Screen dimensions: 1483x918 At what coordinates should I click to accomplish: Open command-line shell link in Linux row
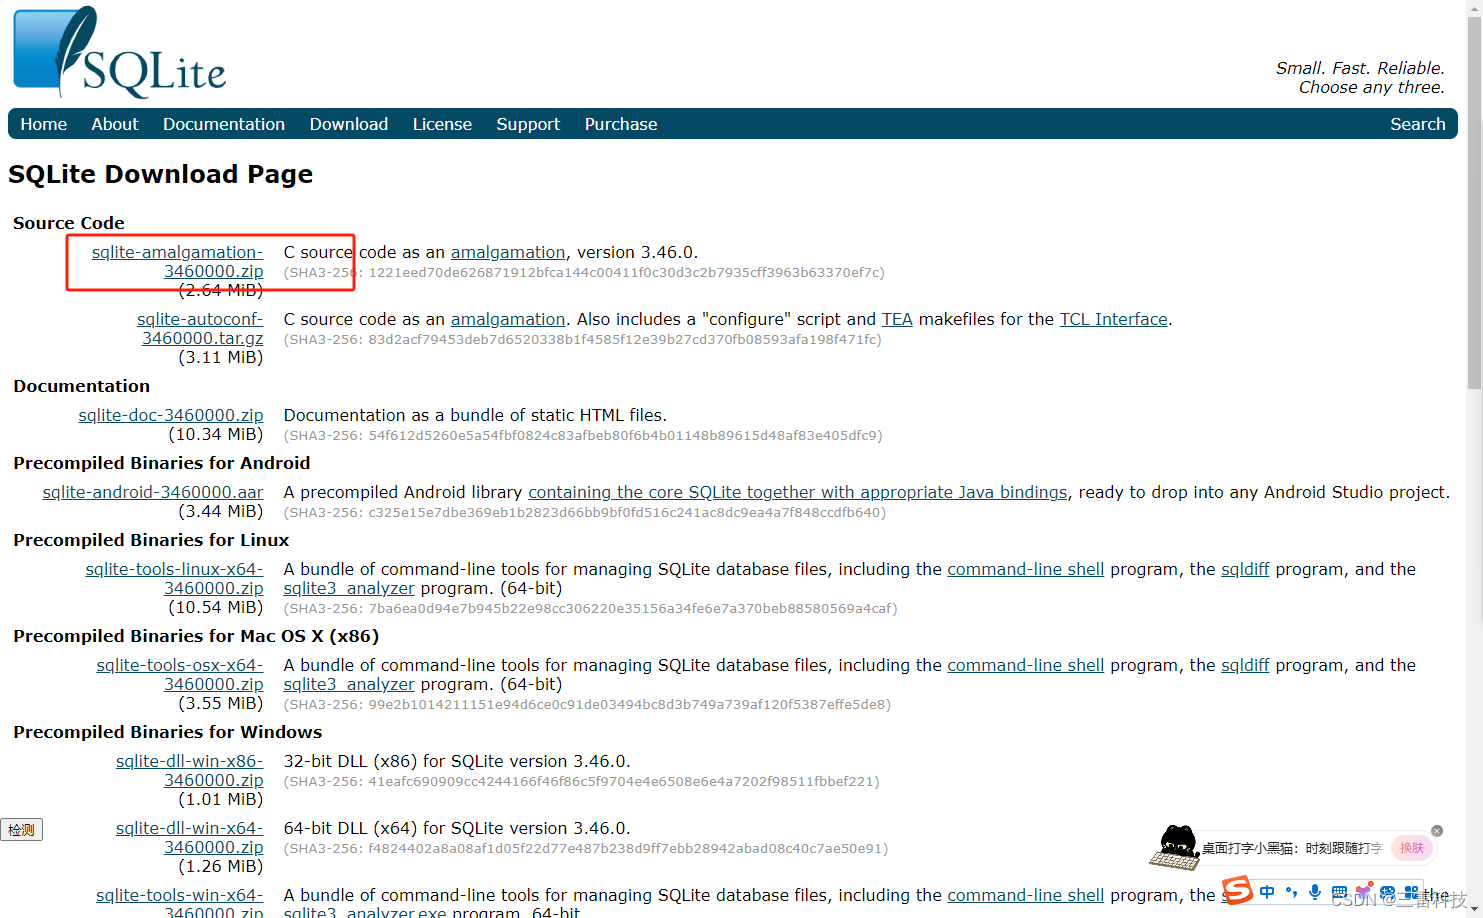1026,569
